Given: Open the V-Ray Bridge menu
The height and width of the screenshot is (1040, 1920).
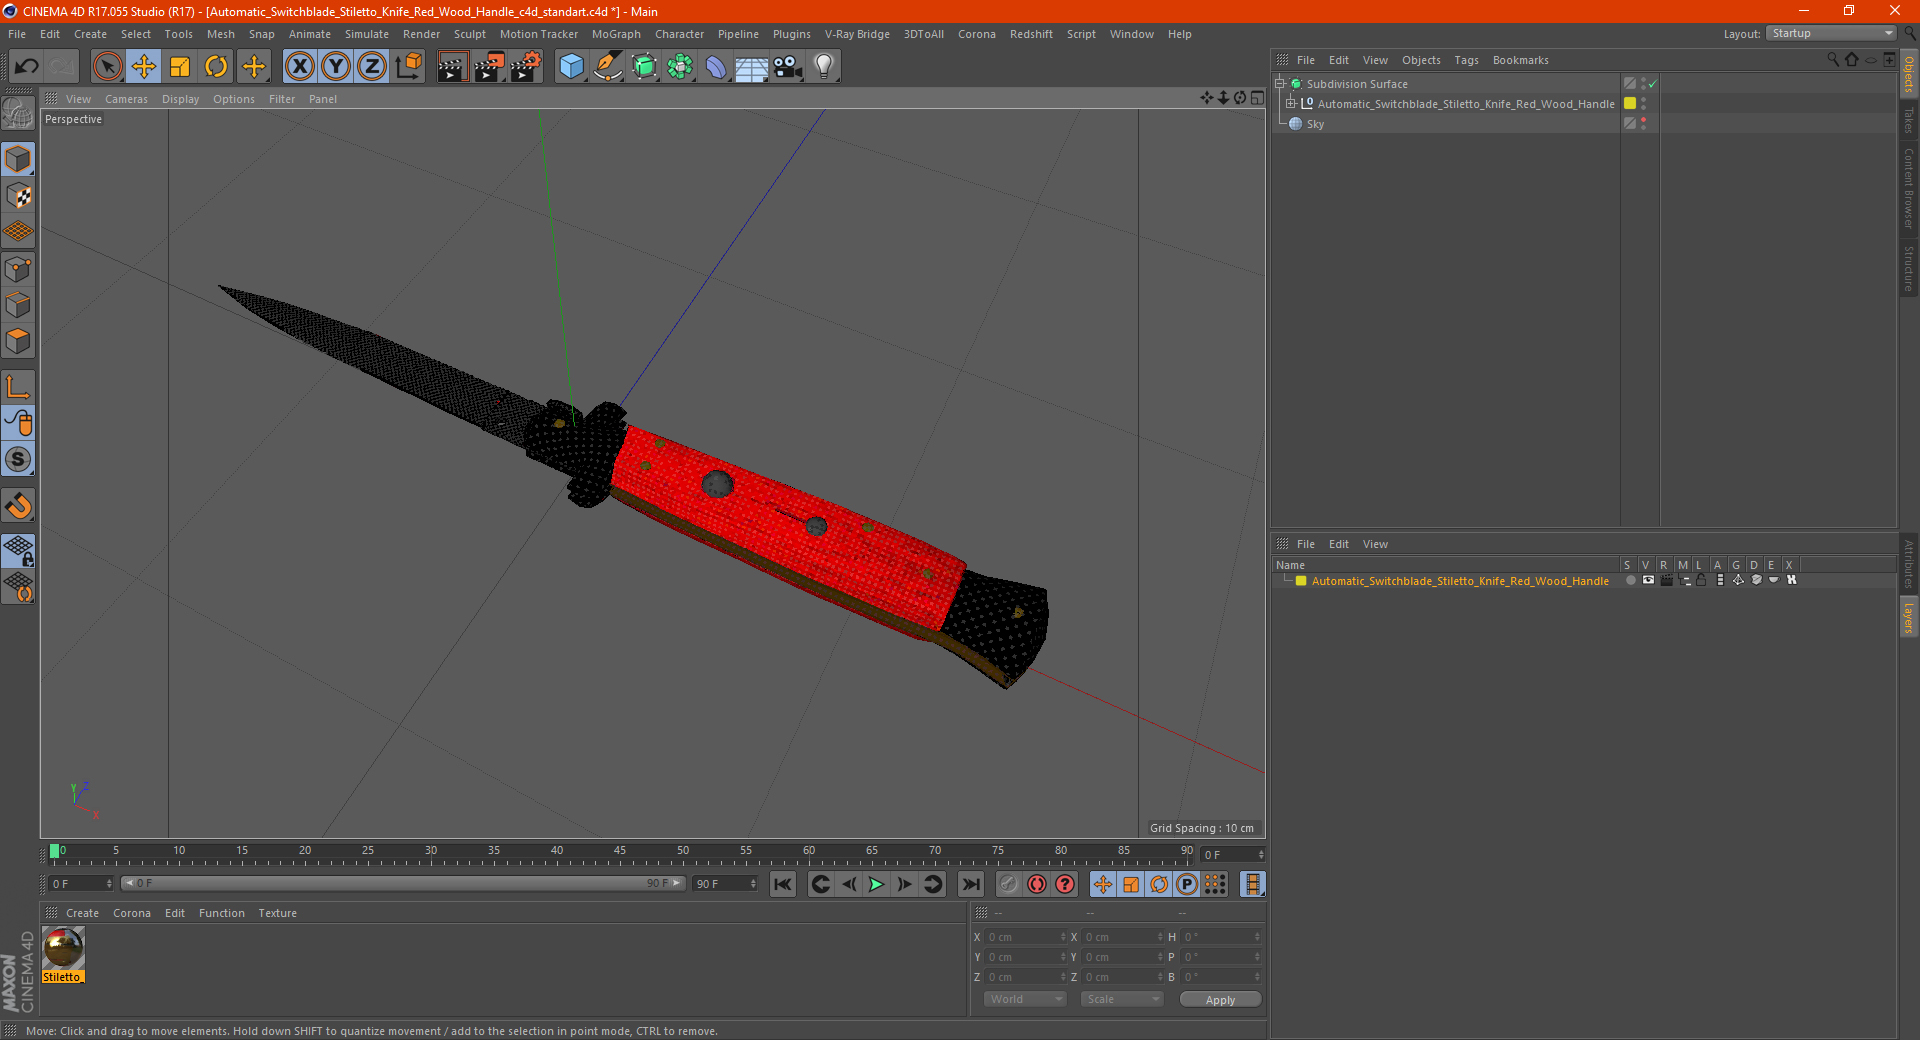Looking at the screenshot, I should (857, 34).
